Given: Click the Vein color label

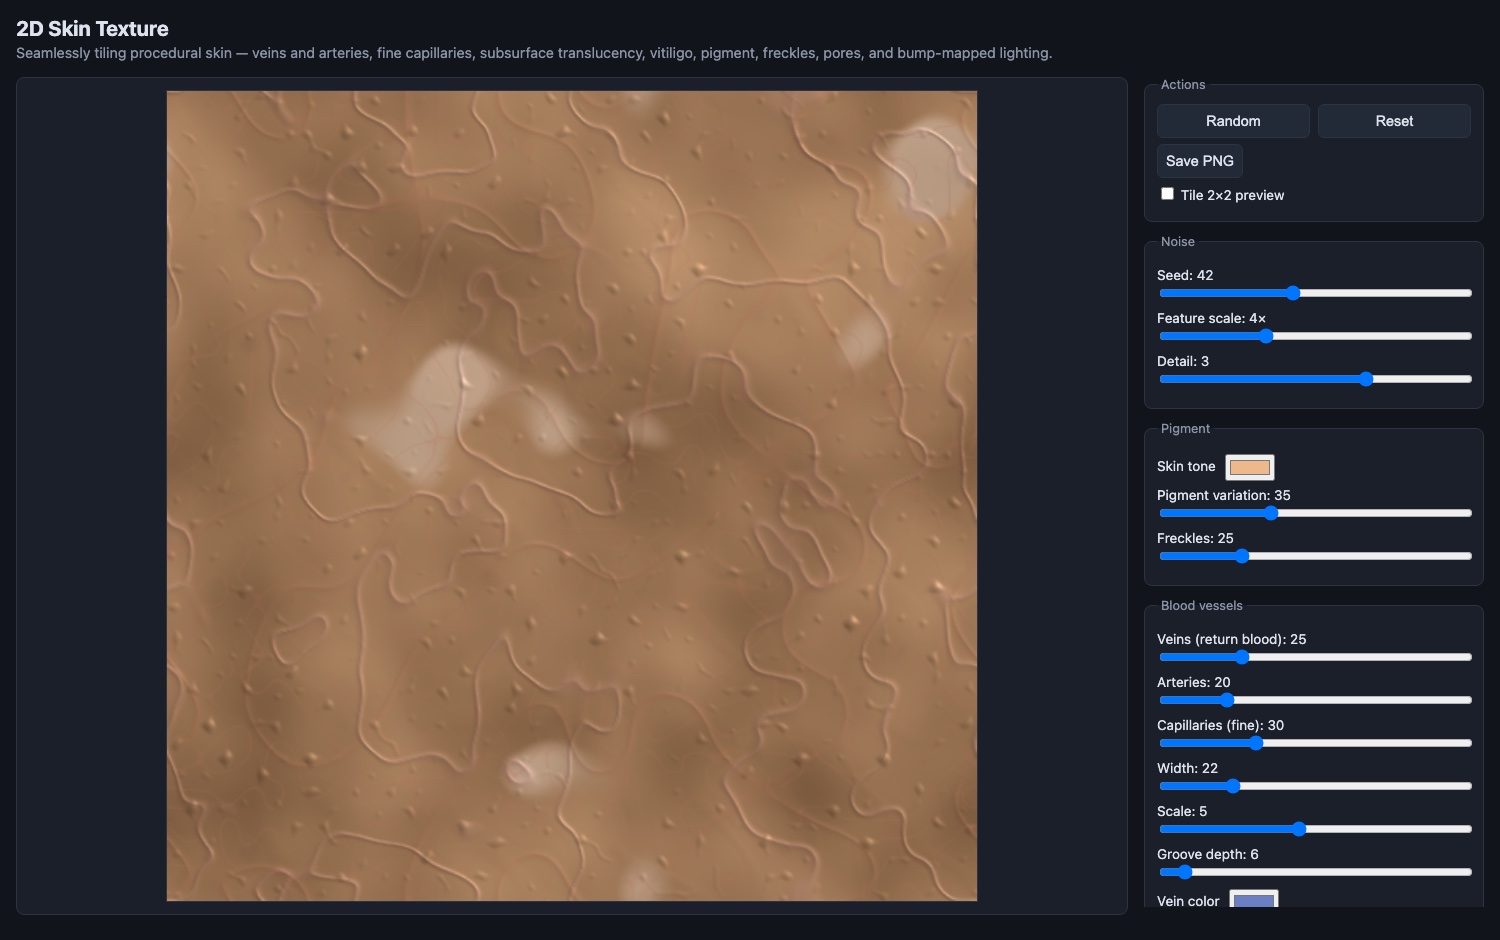Looking at the screenshot, I should pyautogui.click(x=1188, y=900).
